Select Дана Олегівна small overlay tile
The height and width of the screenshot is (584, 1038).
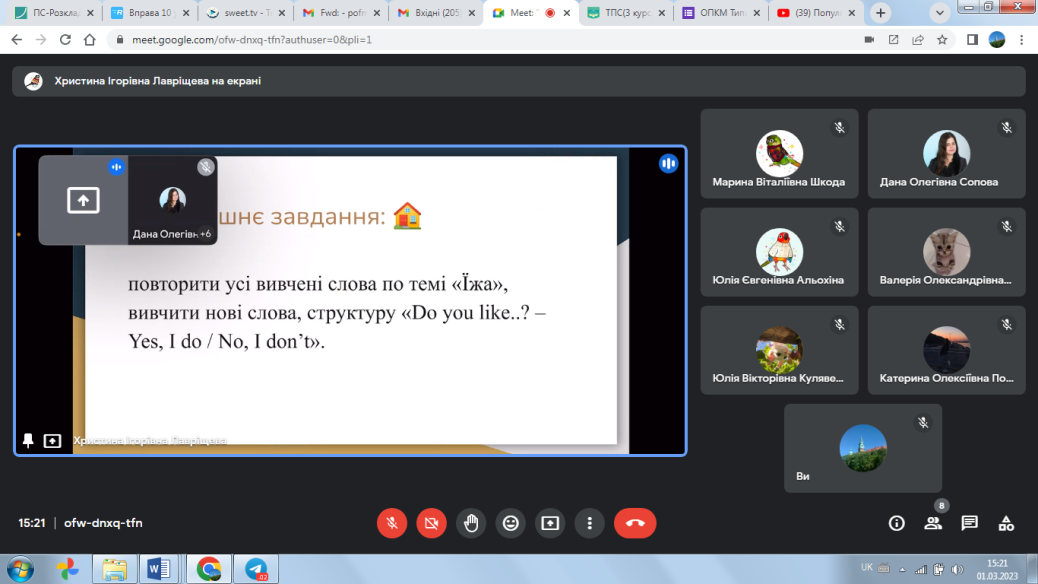(x=172, y=200)
